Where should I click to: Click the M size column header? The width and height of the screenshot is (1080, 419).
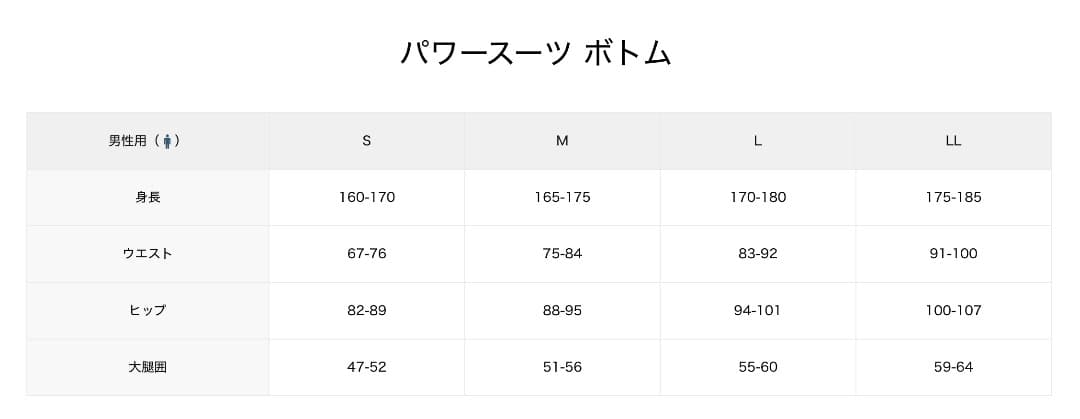click(562, 141)
